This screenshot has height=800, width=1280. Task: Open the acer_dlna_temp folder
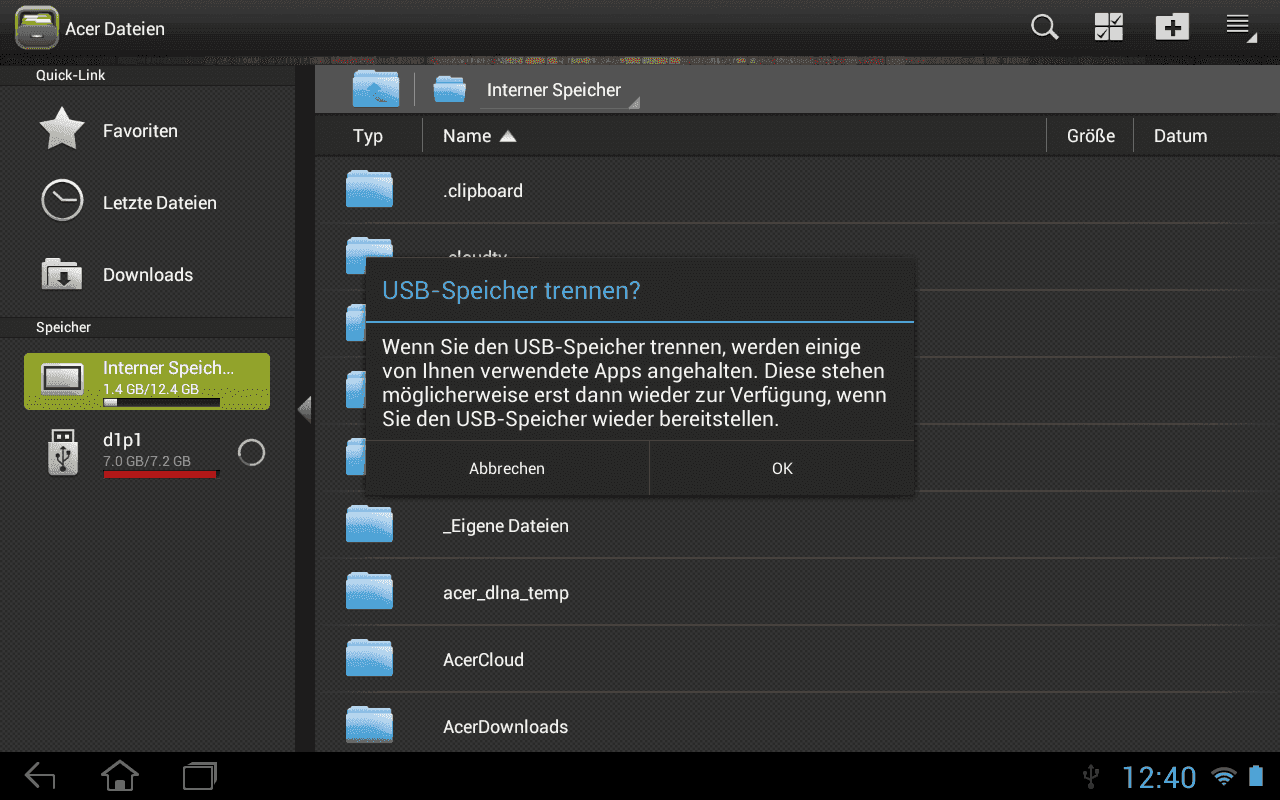(797, 592)
